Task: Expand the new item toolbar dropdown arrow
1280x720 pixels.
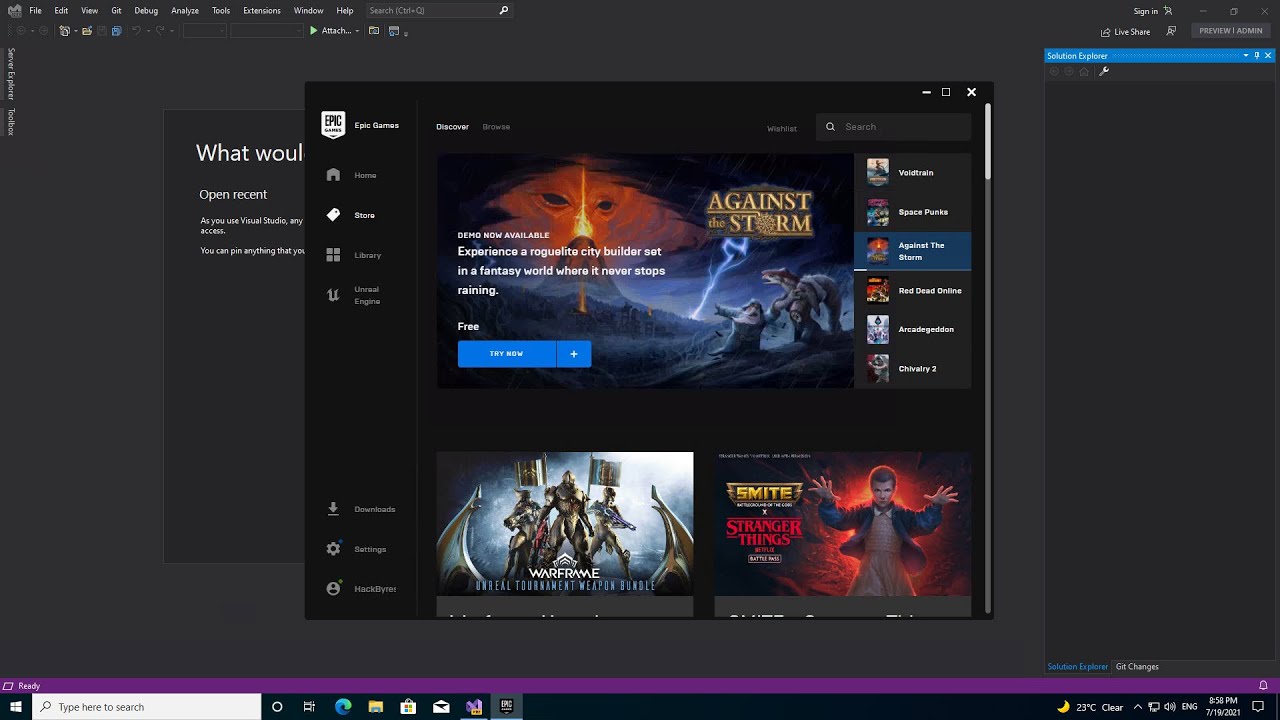Action: (x=76, y=31)
